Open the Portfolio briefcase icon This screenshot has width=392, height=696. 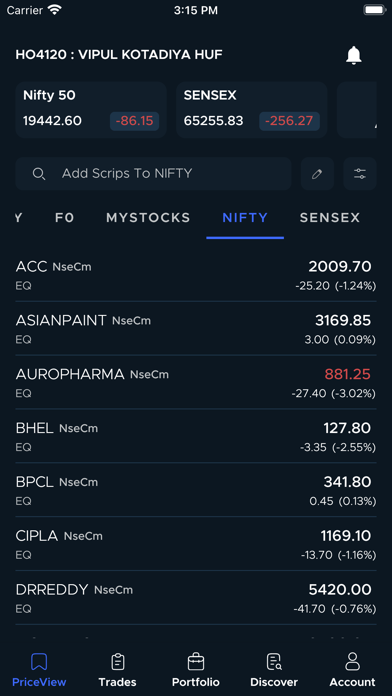[x=196, y=662]
